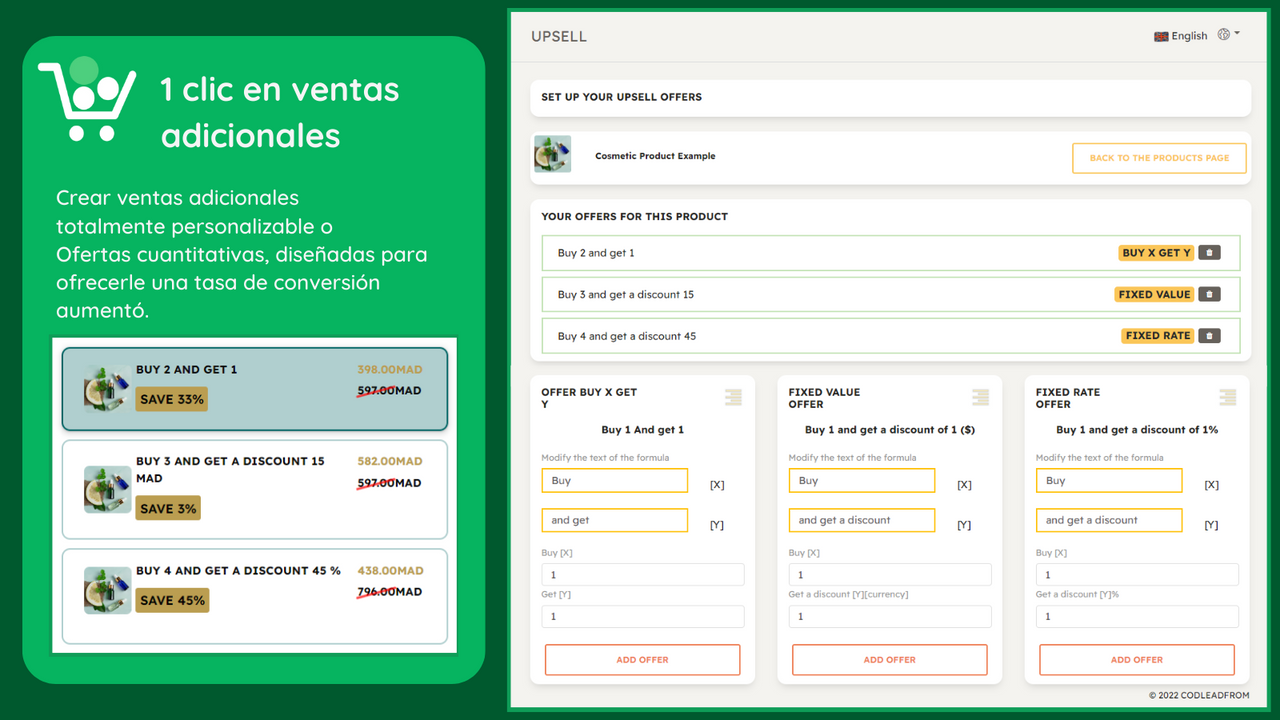This screenshot has height=720, width=1280.
Task: Focus the Get [Y] number field
Action: [643, 617]
